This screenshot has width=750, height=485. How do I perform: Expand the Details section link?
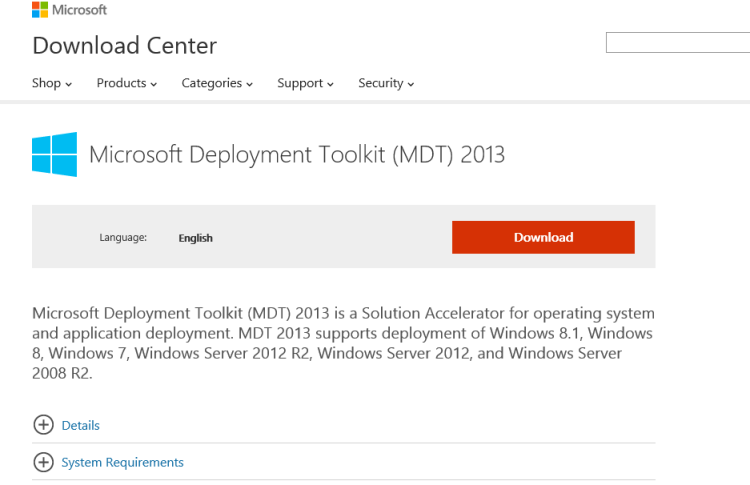tap(81, 425)
